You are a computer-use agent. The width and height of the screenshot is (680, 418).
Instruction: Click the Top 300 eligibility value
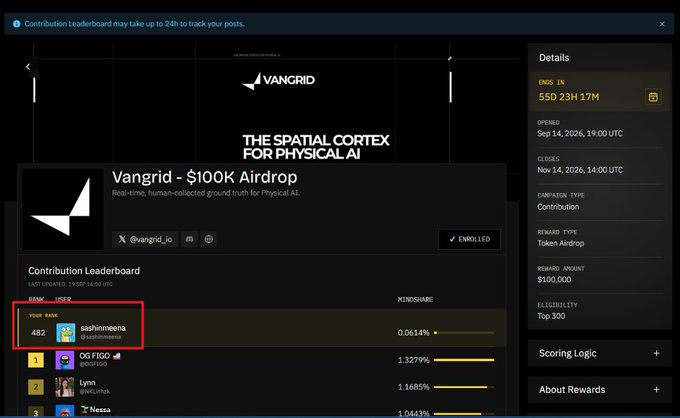click(551, 316)
